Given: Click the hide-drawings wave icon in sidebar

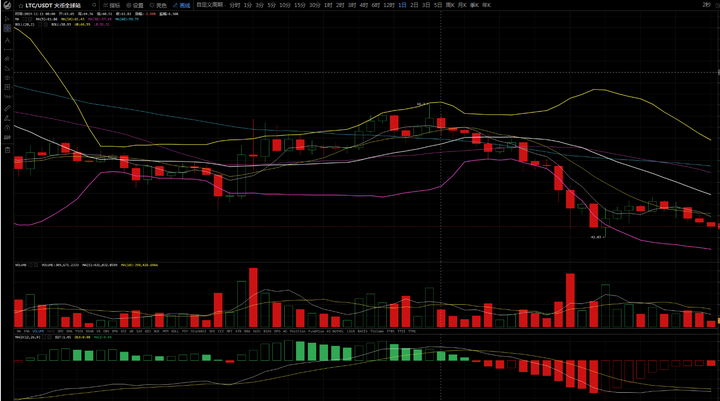Looking at the screenshot, I should 7,137.
